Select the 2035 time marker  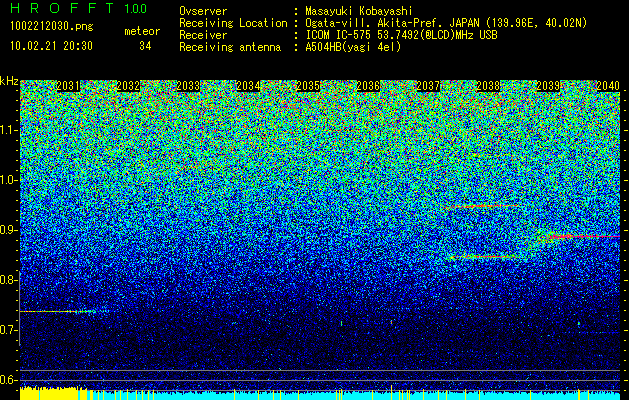(308, 86)
